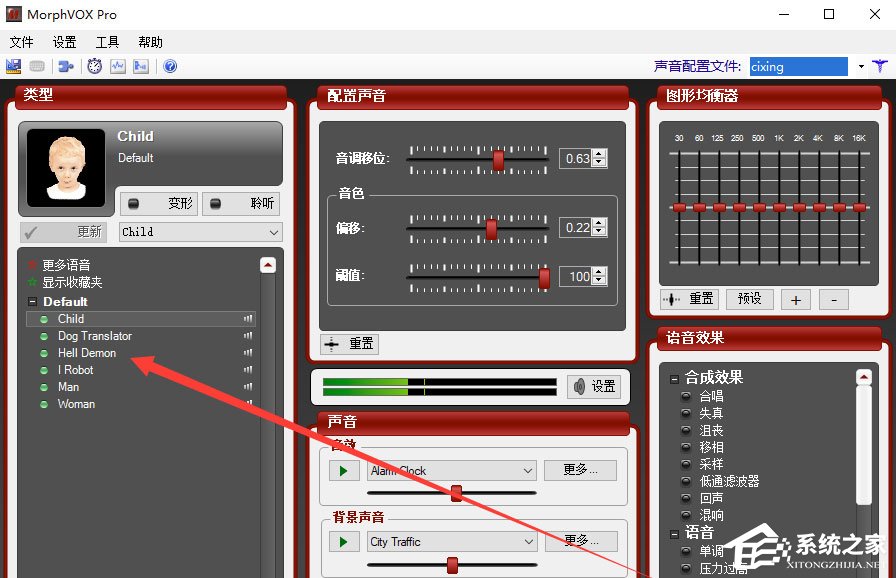Viewport: 896px width, 578px height.
Task: Click the Child avatar thumbnail
Action: pos(66,167)
